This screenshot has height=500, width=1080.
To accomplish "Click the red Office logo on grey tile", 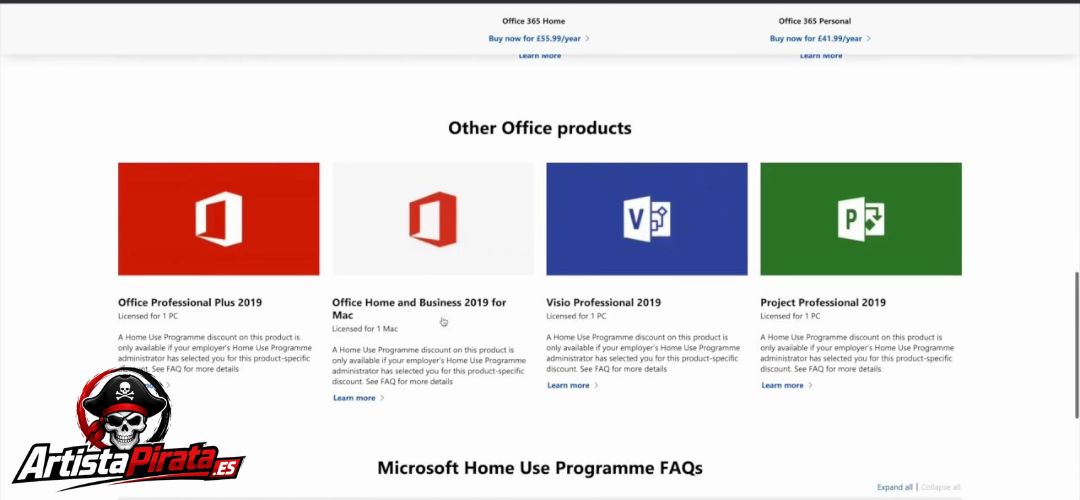I will coord(433,219).
